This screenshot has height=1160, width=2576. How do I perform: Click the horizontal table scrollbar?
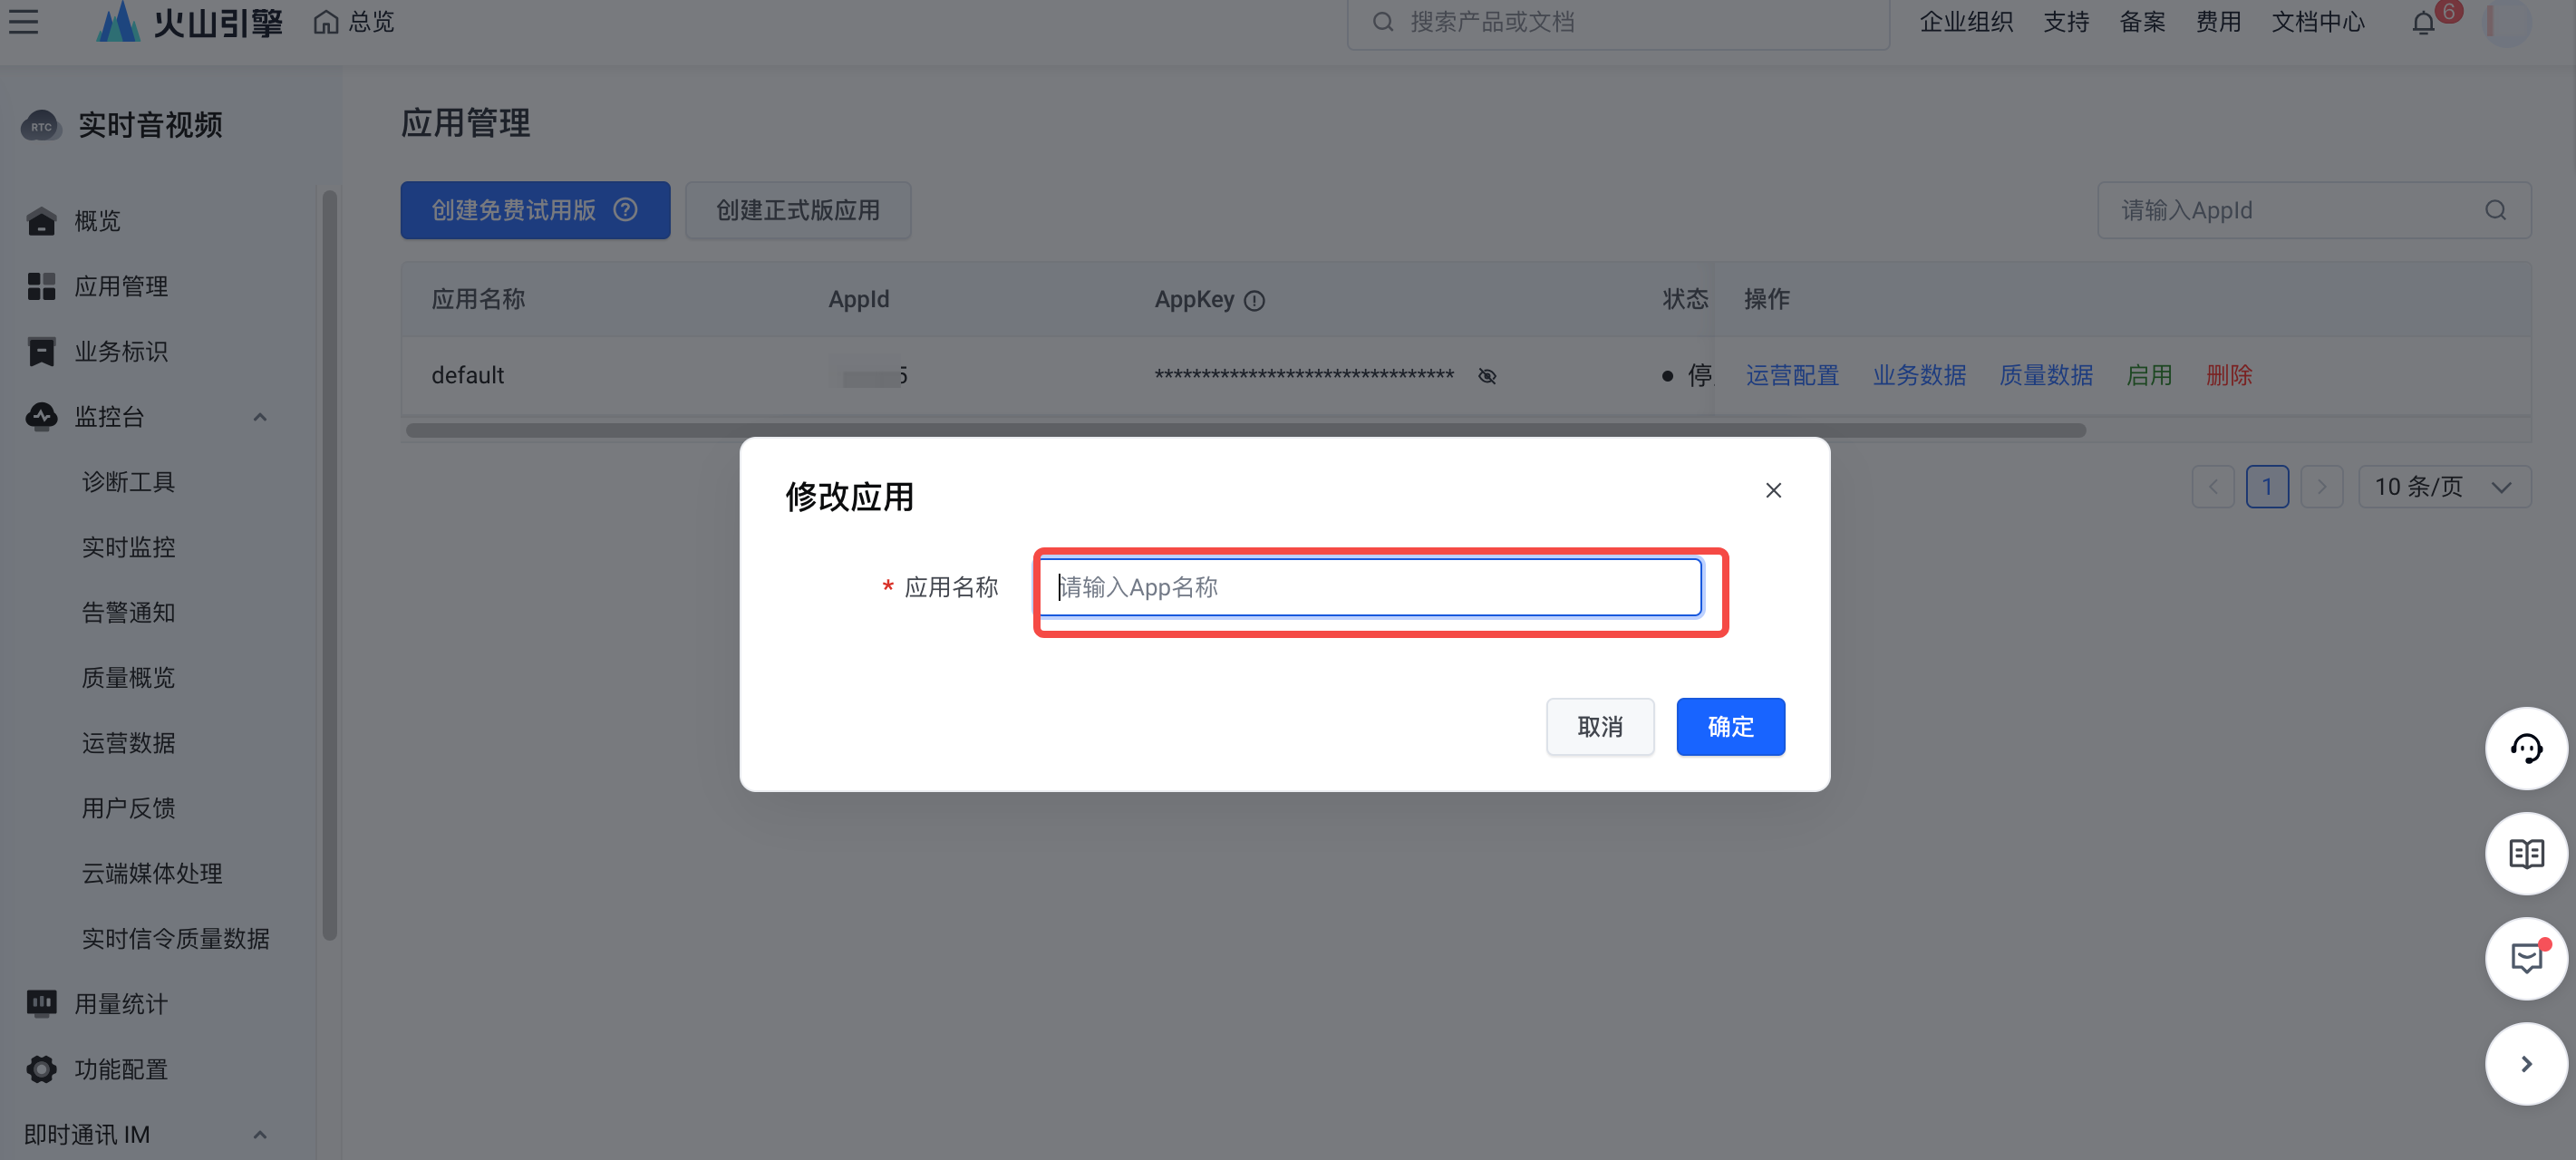pyautogui.click(x=1245, y=431)
